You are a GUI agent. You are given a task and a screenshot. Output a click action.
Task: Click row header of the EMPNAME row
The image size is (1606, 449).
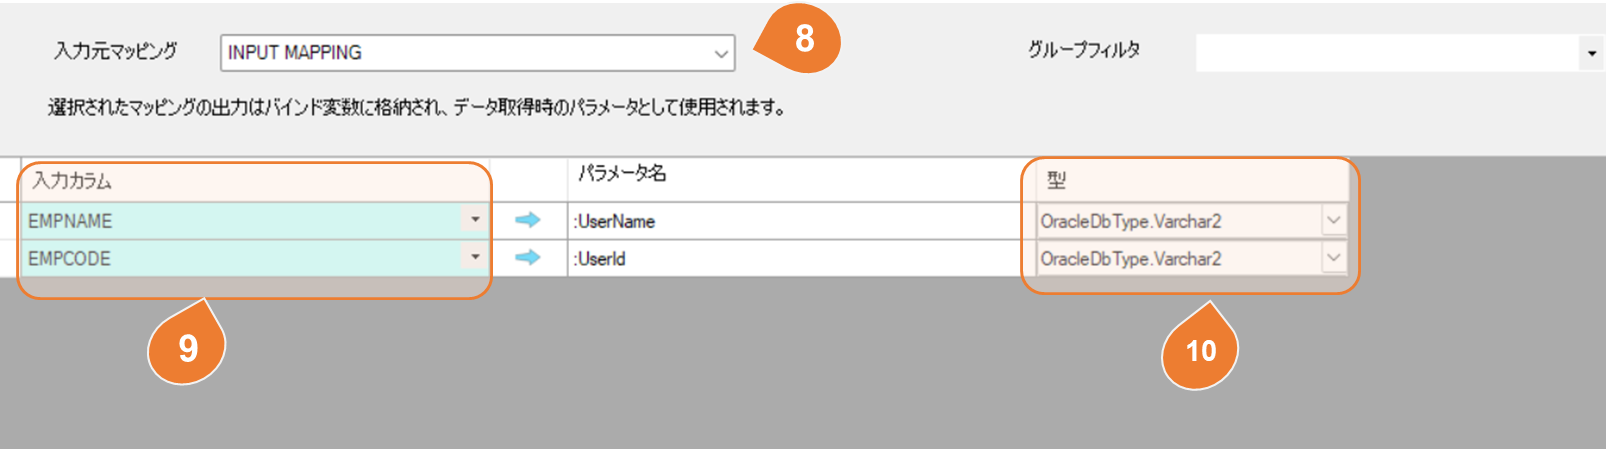(x=10, y=221)
